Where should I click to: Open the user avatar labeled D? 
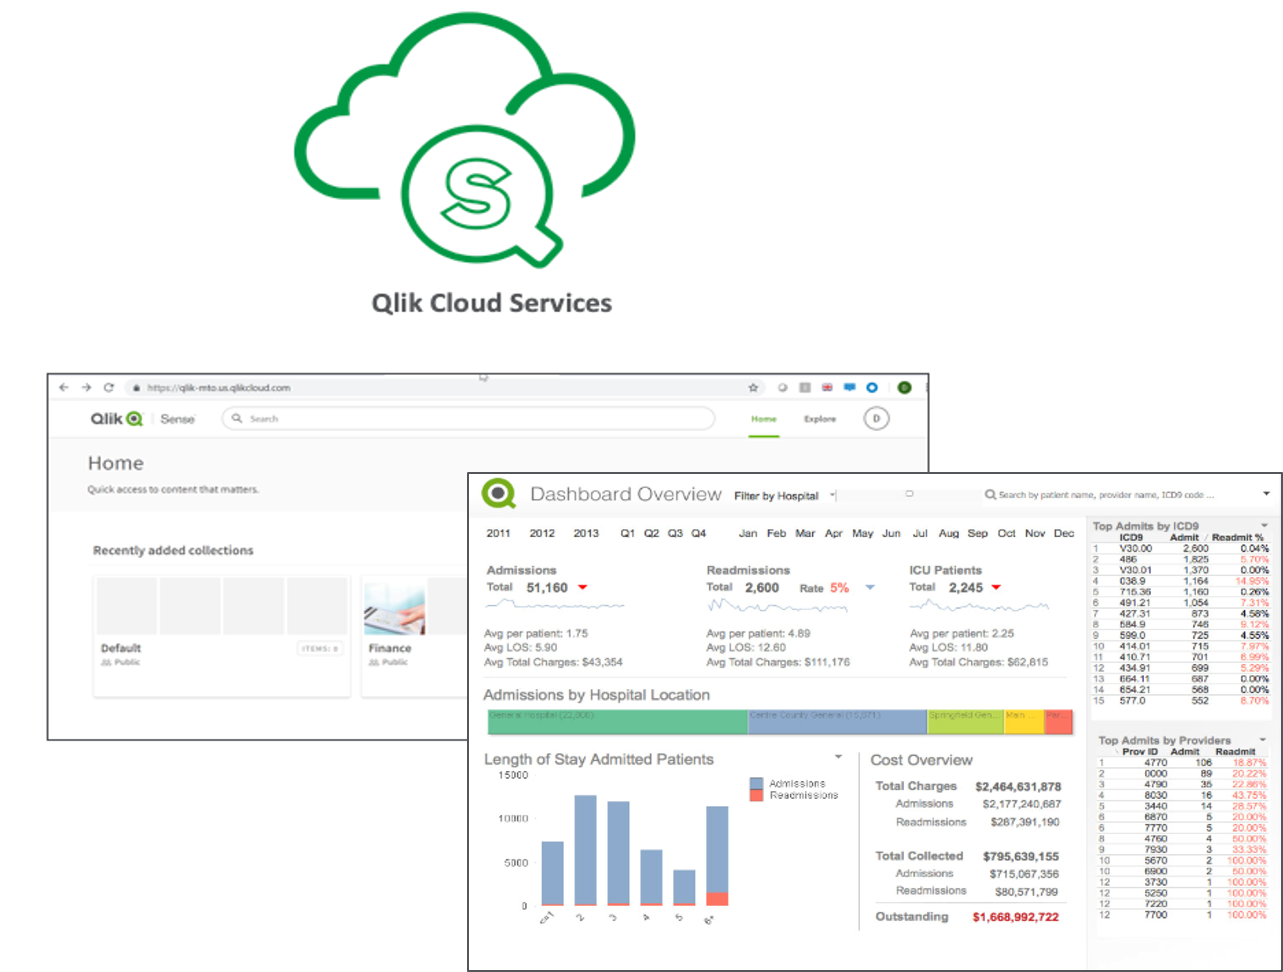876,419
